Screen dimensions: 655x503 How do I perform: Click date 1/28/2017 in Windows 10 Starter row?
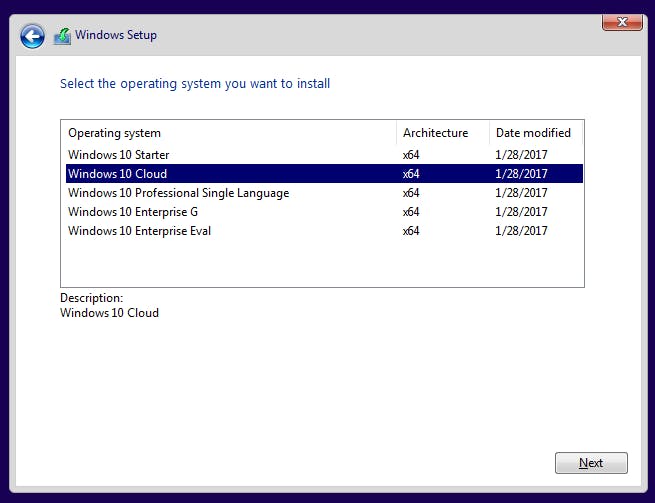pos(521,155)
